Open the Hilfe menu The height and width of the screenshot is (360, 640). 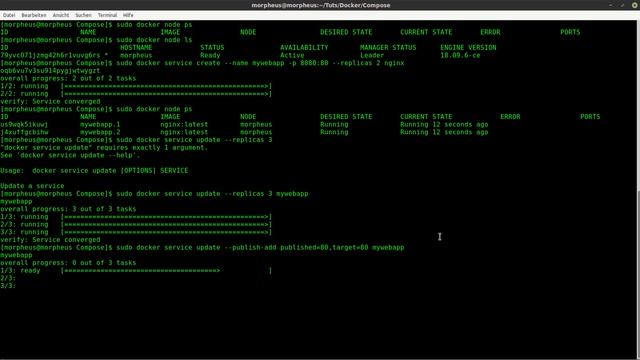(x=128, y=15)
